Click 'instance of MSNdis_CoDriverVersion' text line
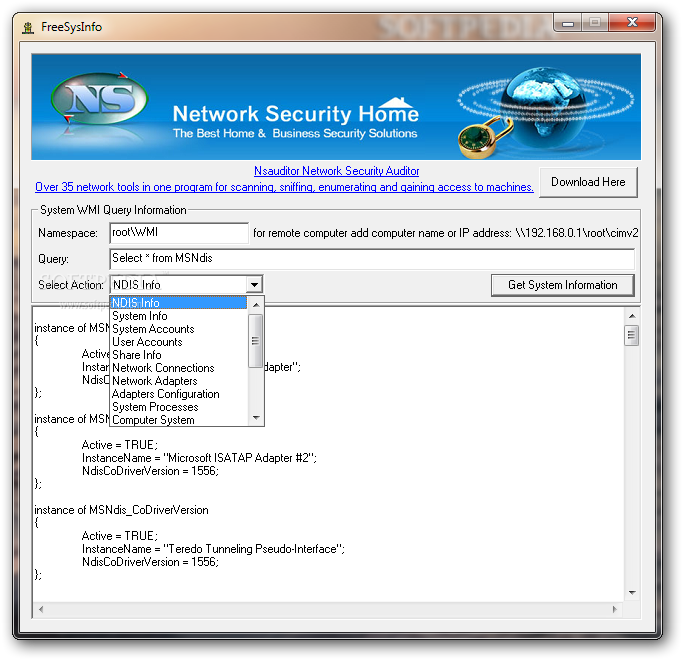 tap(122, 510)
